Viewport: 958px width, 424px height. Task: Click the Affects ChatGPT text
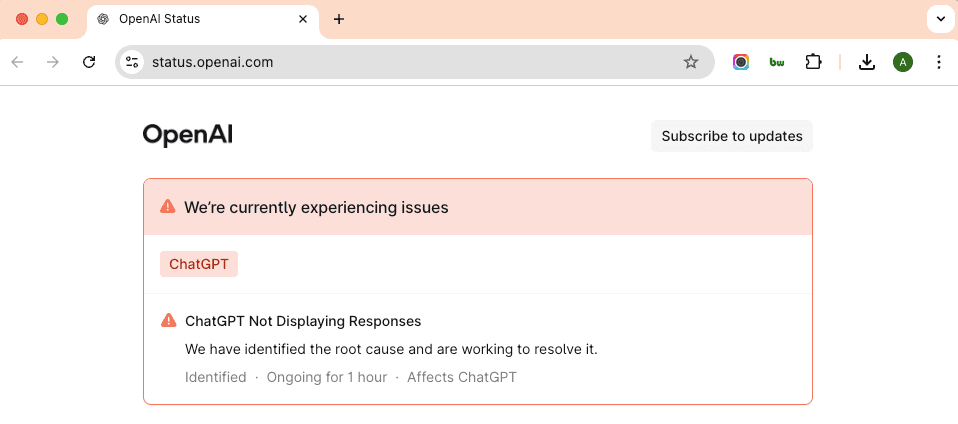tap(462, 377)
